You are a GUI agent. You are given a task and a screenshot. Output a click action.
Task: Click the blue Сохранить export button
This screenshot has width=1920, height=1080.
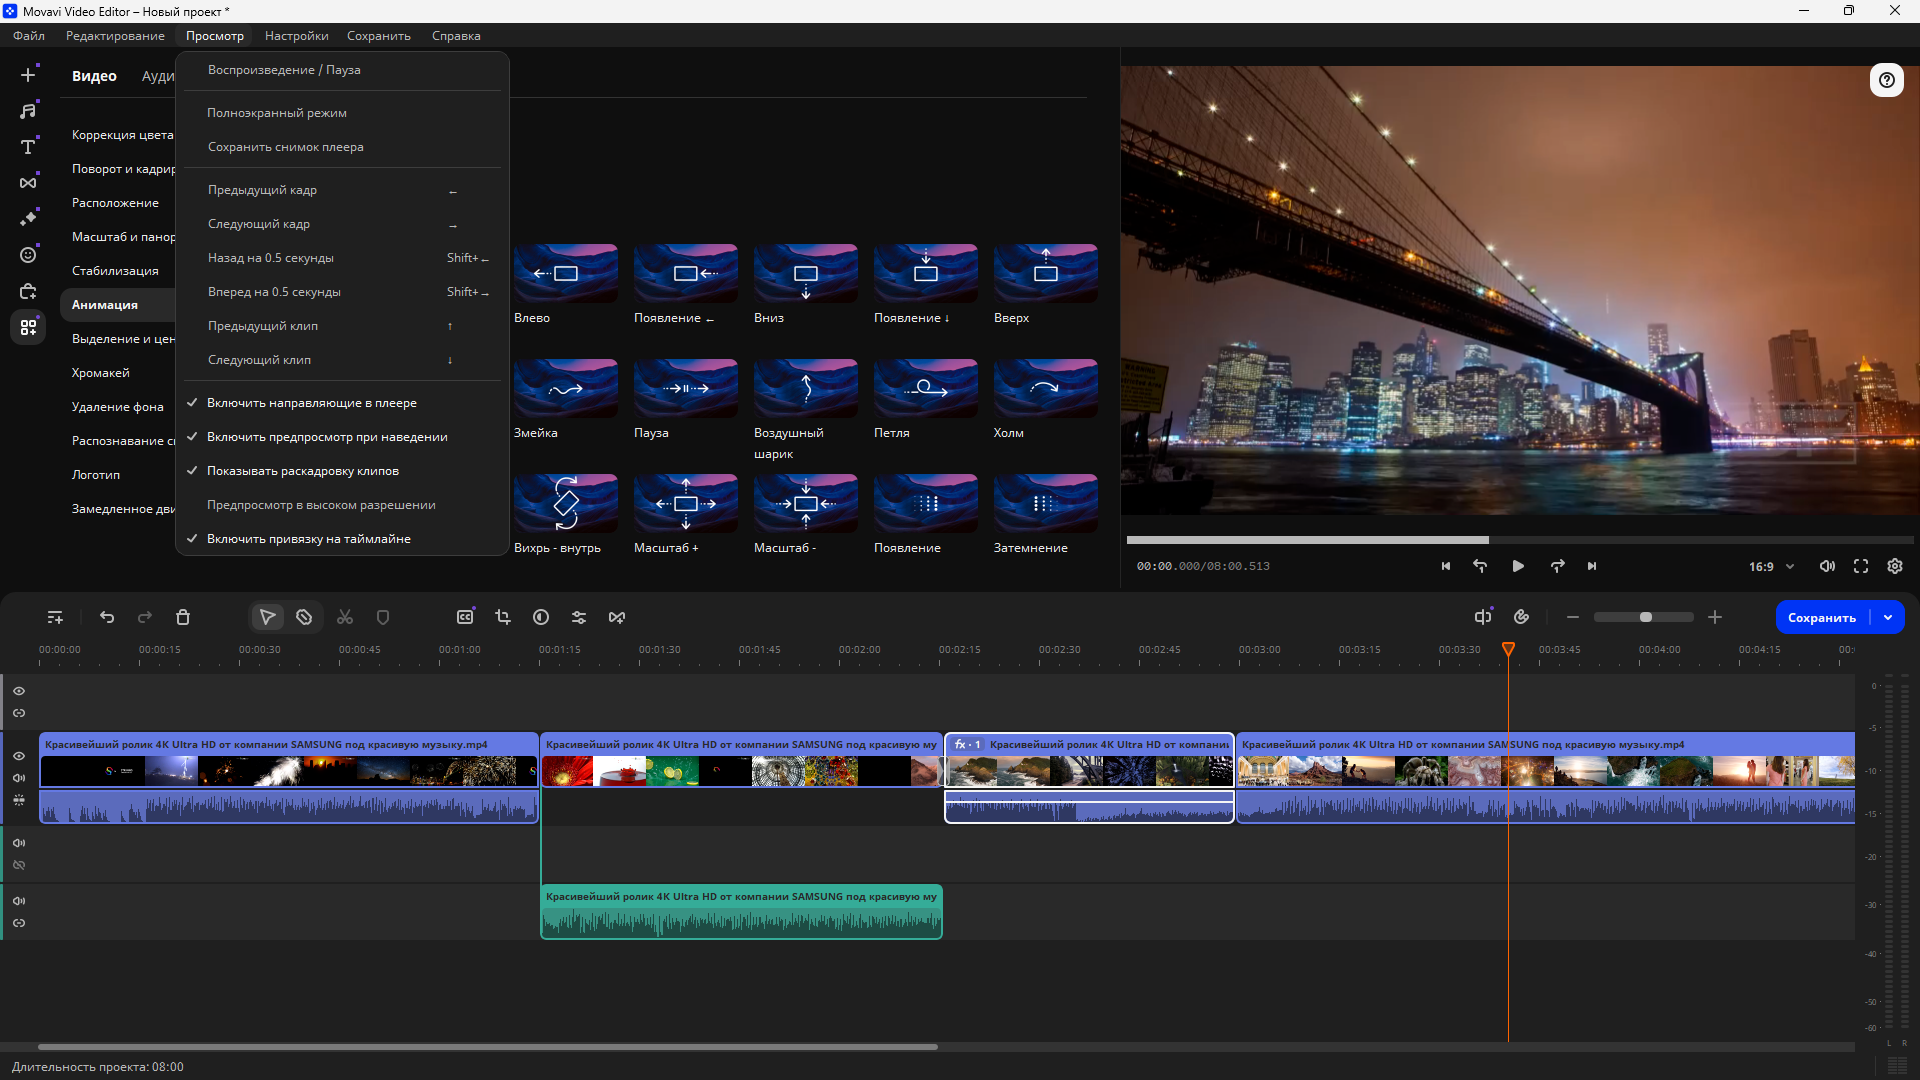click(x=1822, y=618)
